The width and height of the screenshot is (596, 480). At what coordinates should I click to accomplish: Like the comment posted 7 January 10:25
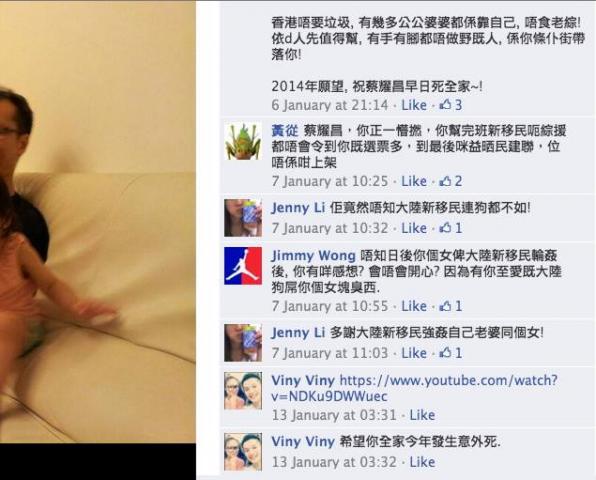pos(414,181)
